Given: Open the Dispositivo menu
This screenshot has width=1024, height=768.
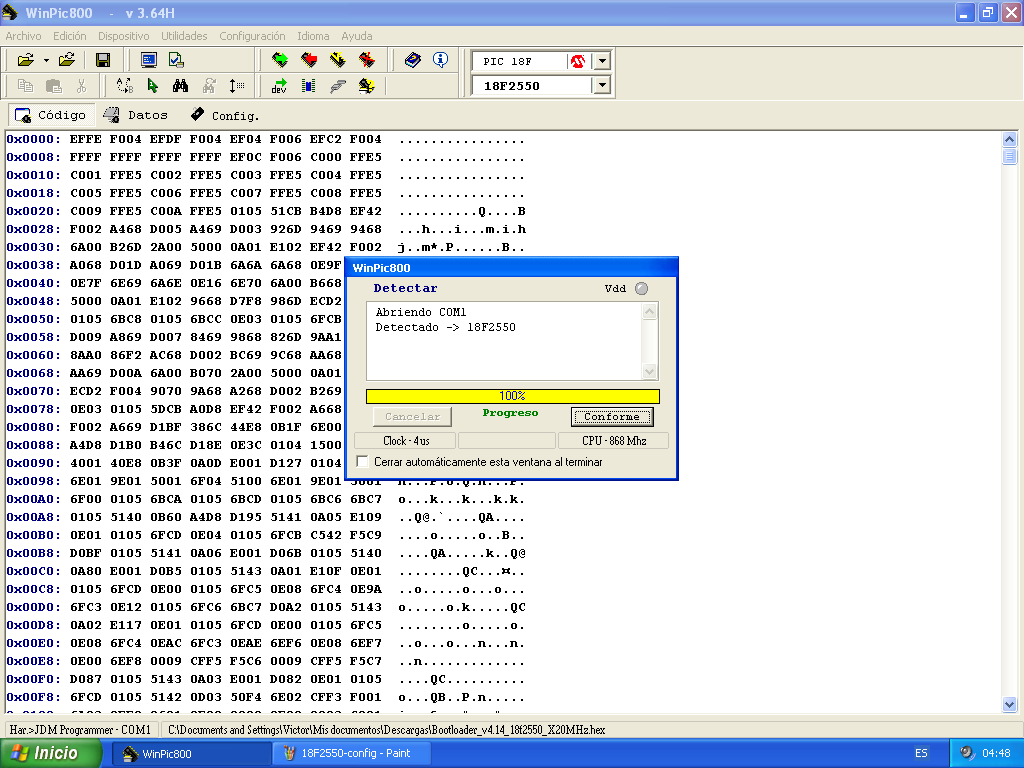Looking at the screenshot, I should pos(123,36).
